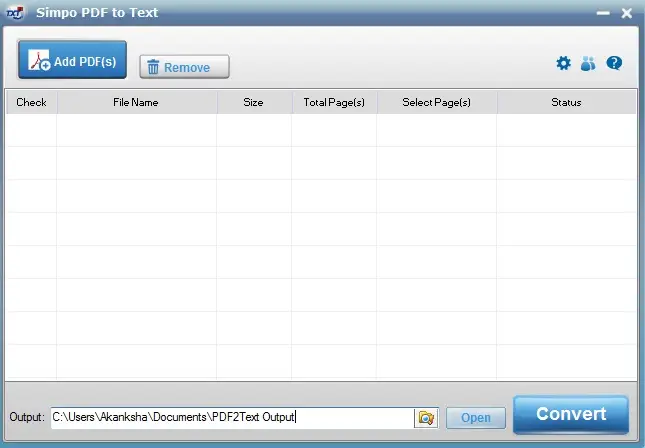
Task: Click the Size column header
Action: [x=254, y=102]
